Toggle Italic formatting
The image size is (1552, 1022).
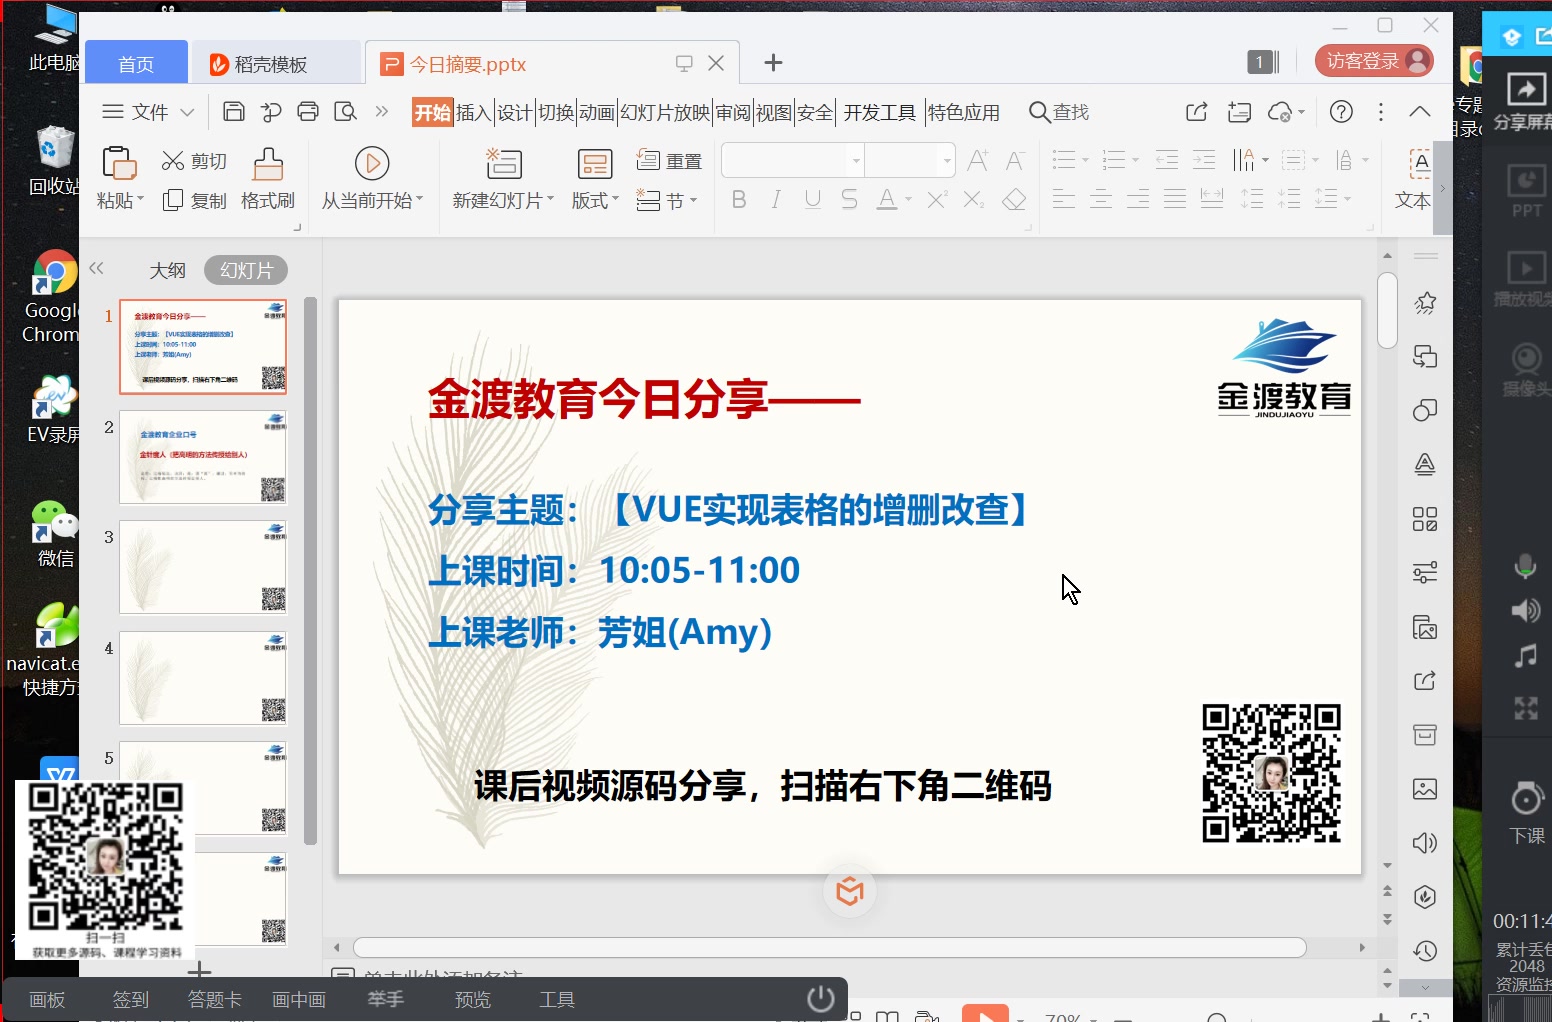click(776, 200)
